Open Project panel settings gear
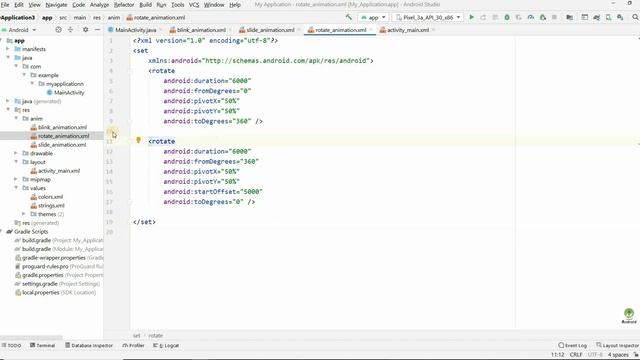Screen dimensions: 640x360 coord(85,30)
